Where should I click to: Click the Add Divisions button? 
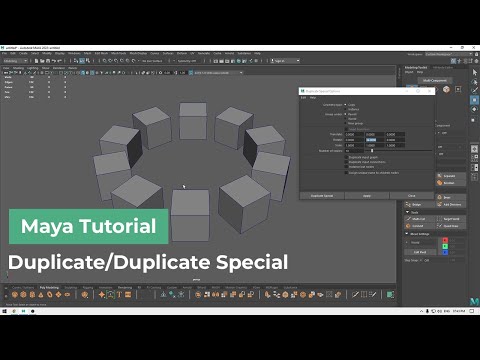451,204
